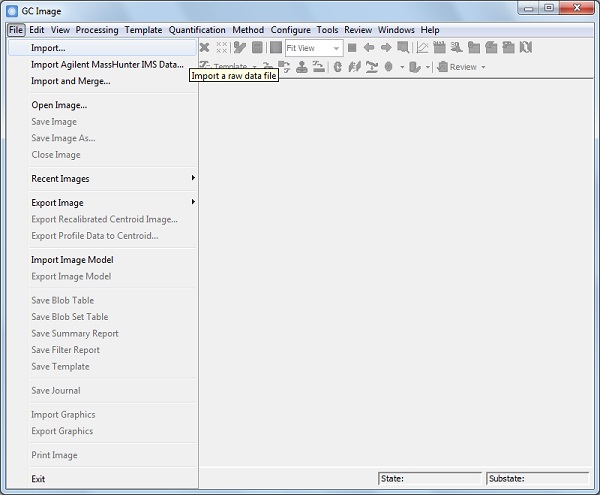Open the Configure menu
The height and width of the screenshot is (495, 600).
point(290,30)
